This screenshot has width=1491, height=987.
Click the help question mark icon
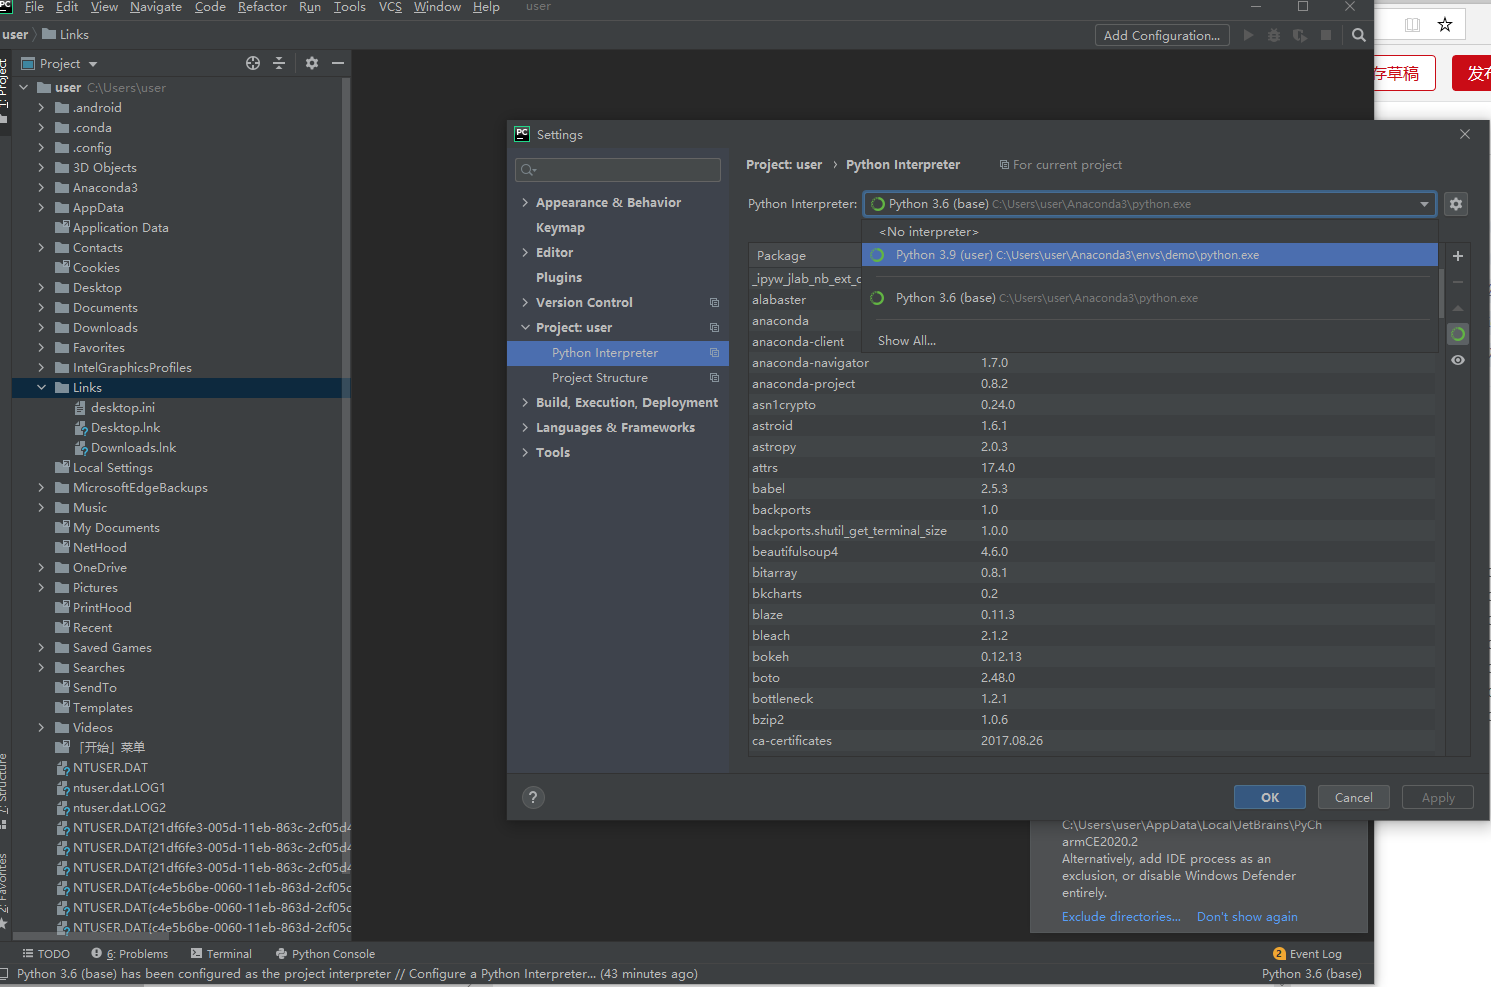pyautogui.click(x=533, y=797)
